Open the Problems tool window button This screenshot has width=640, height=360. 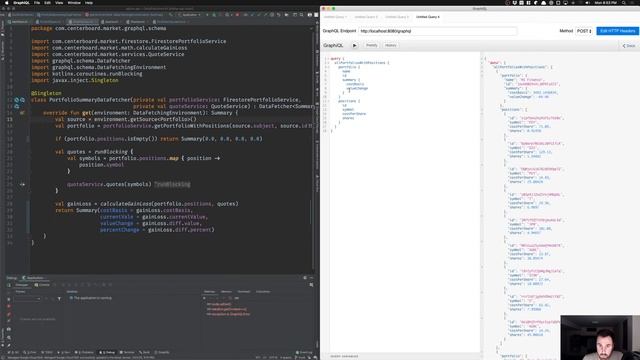pos(84,352)
